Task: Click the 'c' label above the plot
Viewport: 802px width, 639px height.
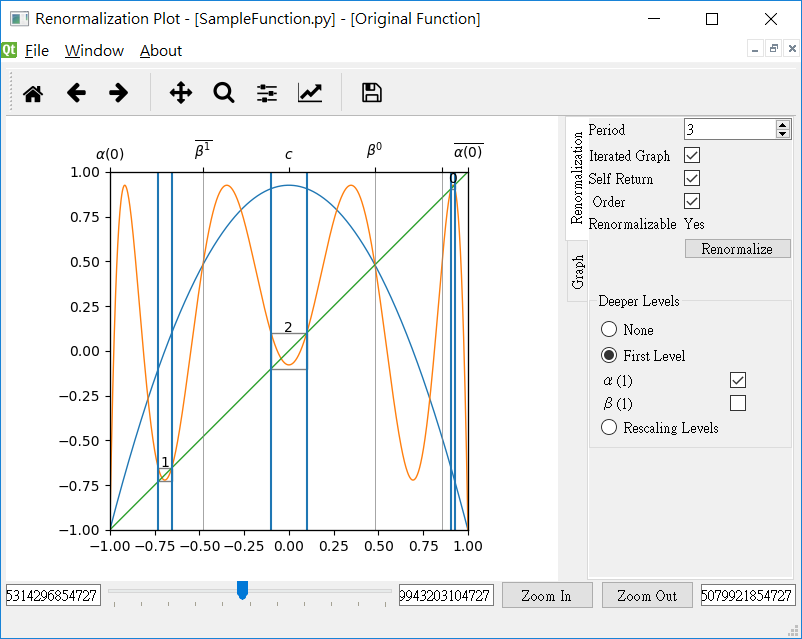Action: [x=288, y=154]
